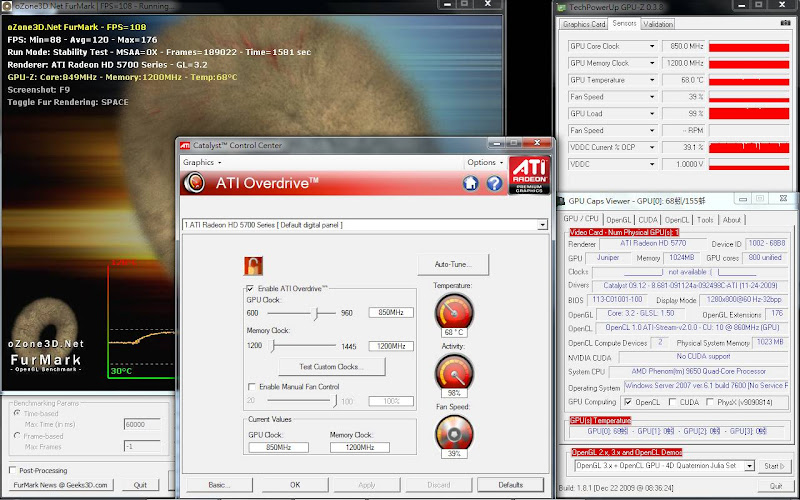The width and height of the screenshot is (800, 500).
Task: Click the Auto-Tune button
Action: (x=453, y=264)
